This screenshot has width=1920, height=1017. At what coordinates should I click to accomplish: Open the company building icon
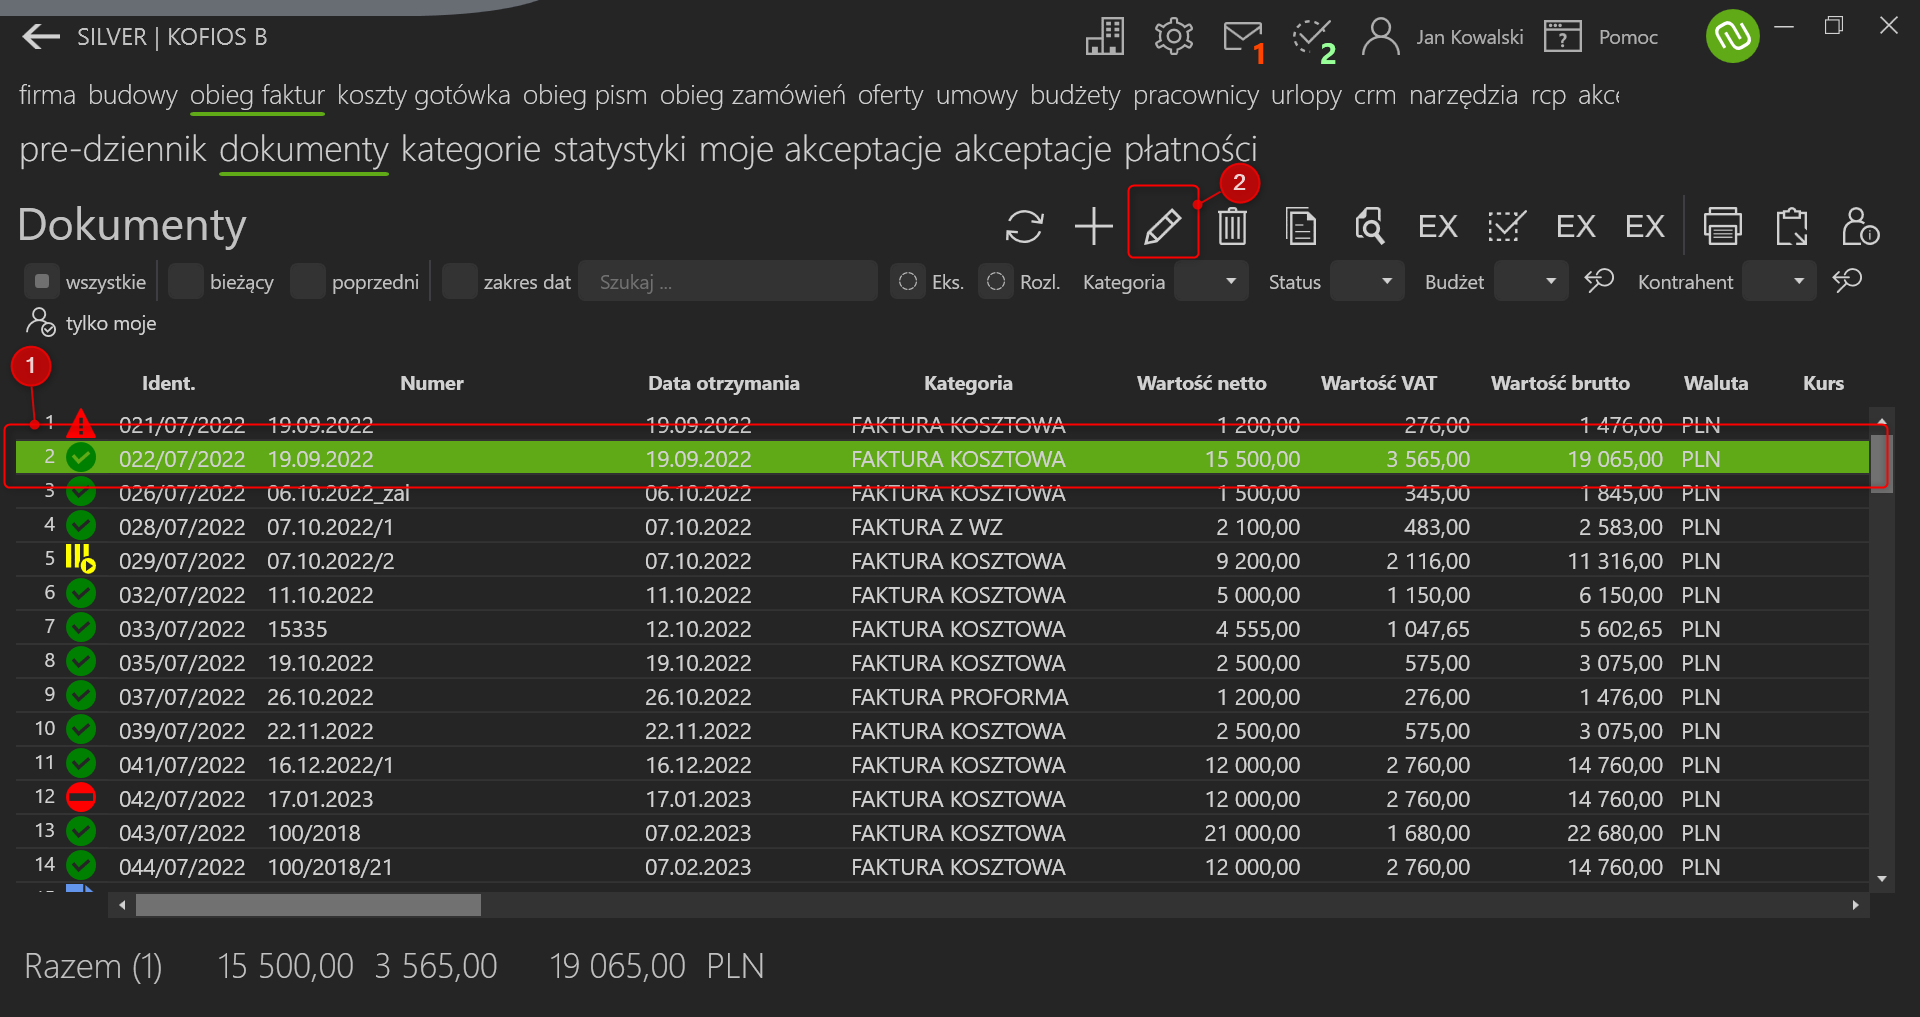(x=1105, y=37)
